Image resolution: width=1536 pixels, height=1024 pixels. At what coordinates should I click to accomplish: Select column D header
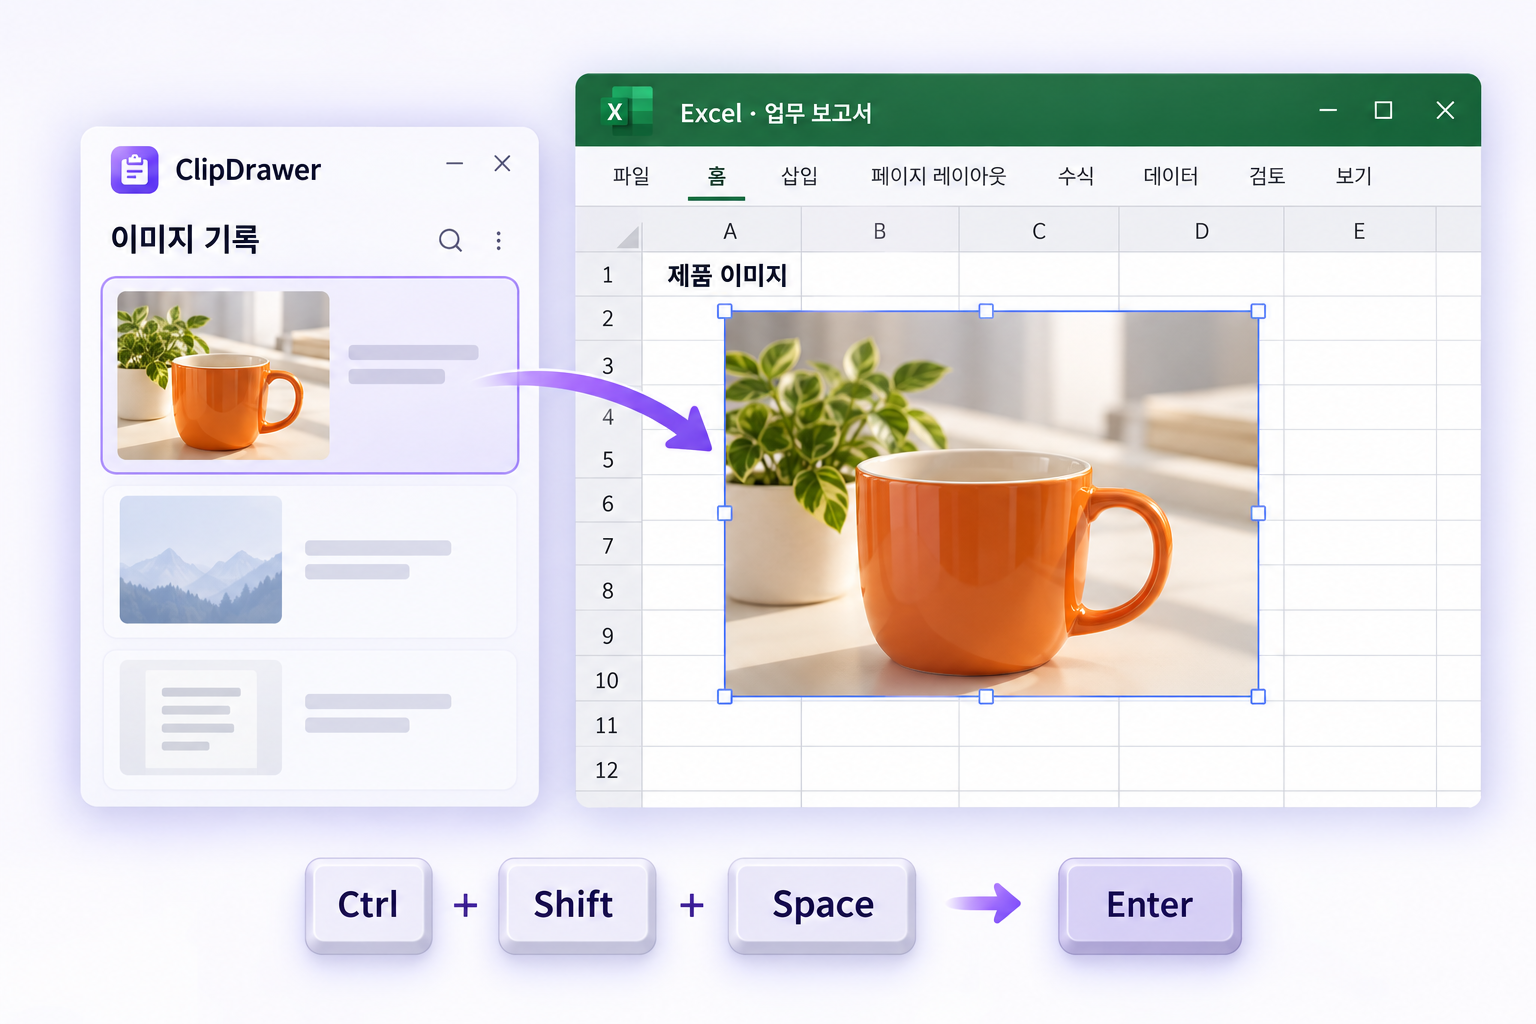[1201, 231]
